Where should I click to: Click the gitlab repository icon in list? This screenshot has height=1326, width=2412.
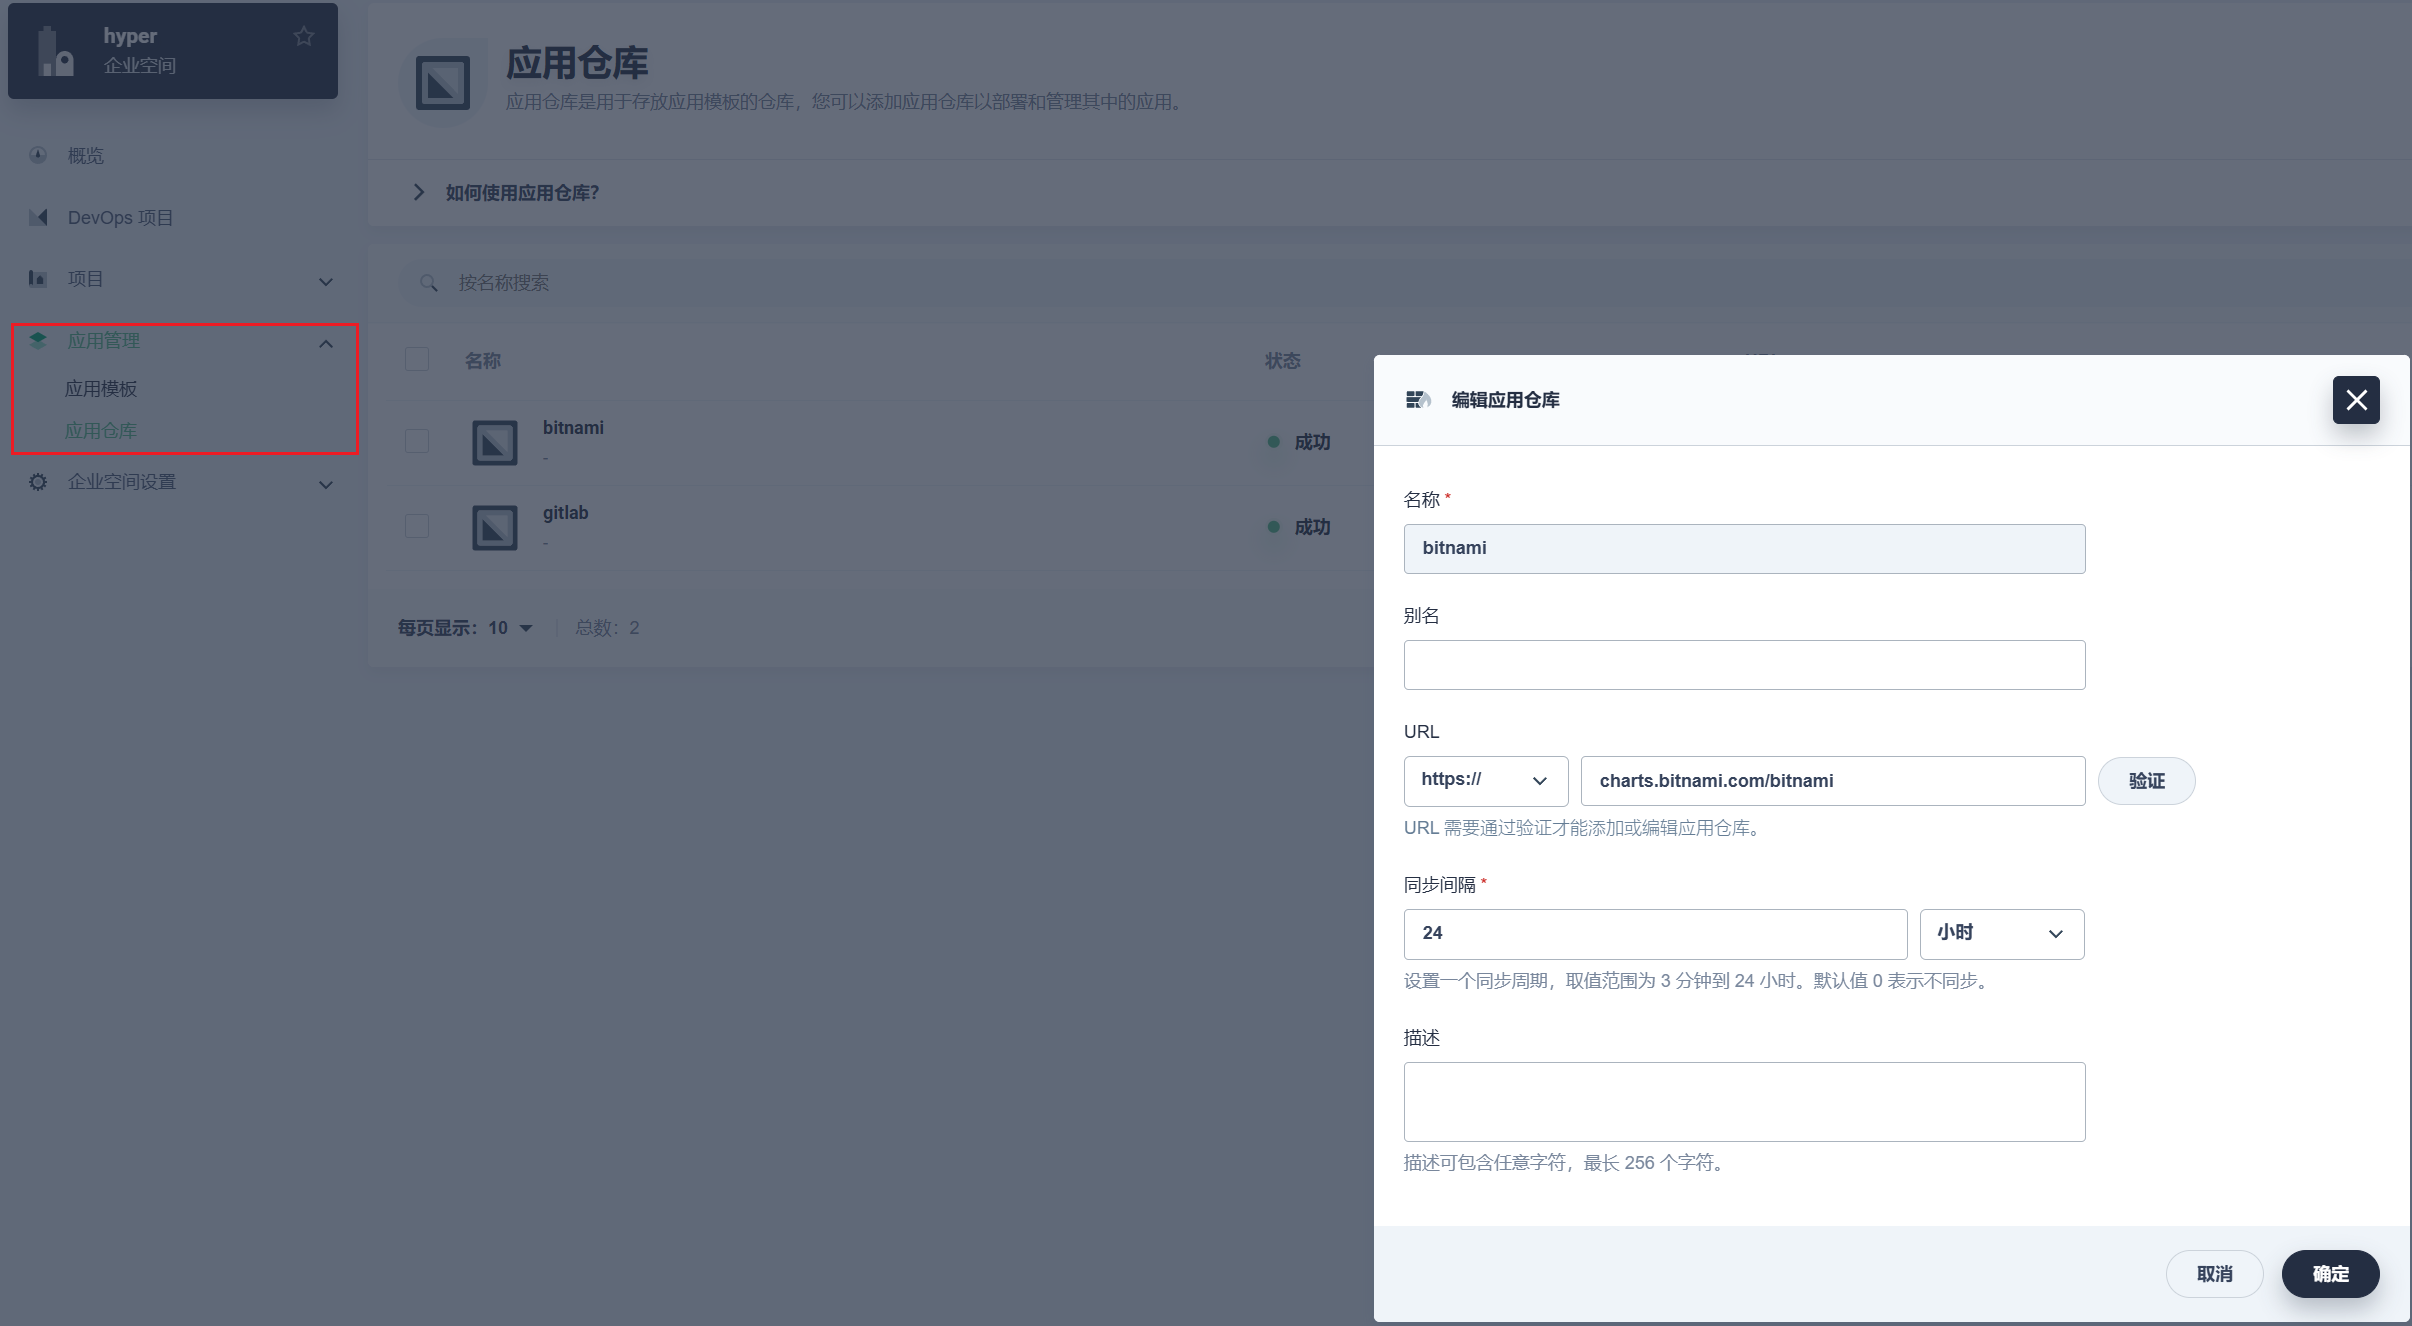pos(494,527)
